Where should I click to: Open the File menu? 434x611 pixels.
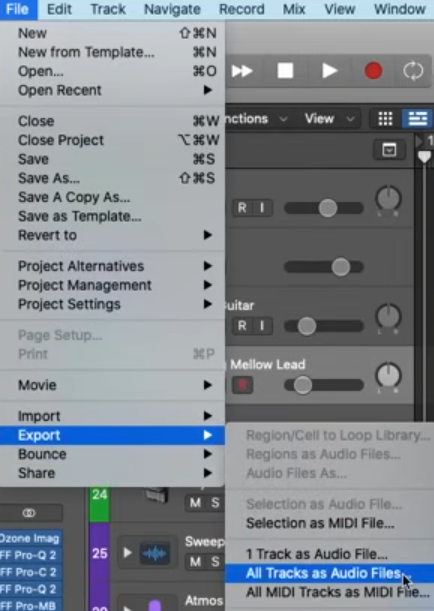18,9
